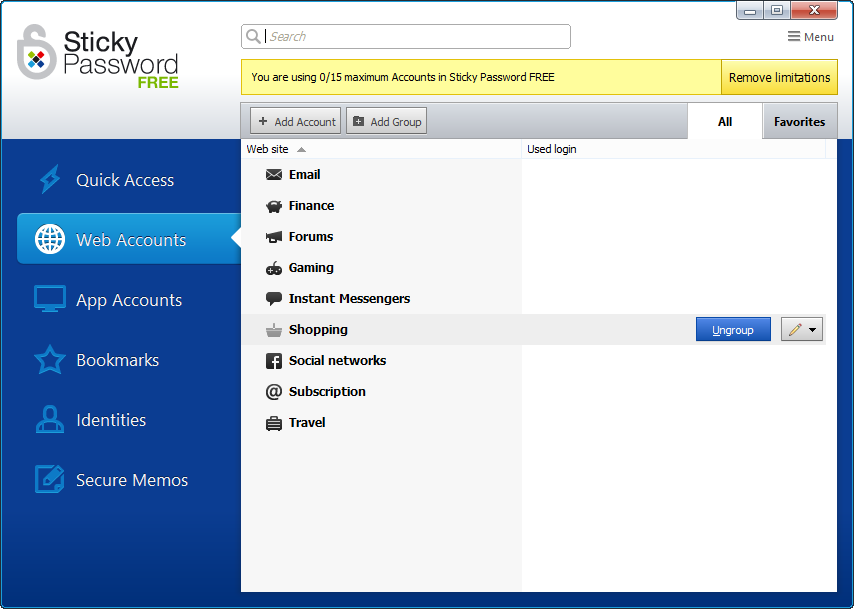Switch to the Favorites tab
This screenshot has height=610, width=855.
coord(799,122)
